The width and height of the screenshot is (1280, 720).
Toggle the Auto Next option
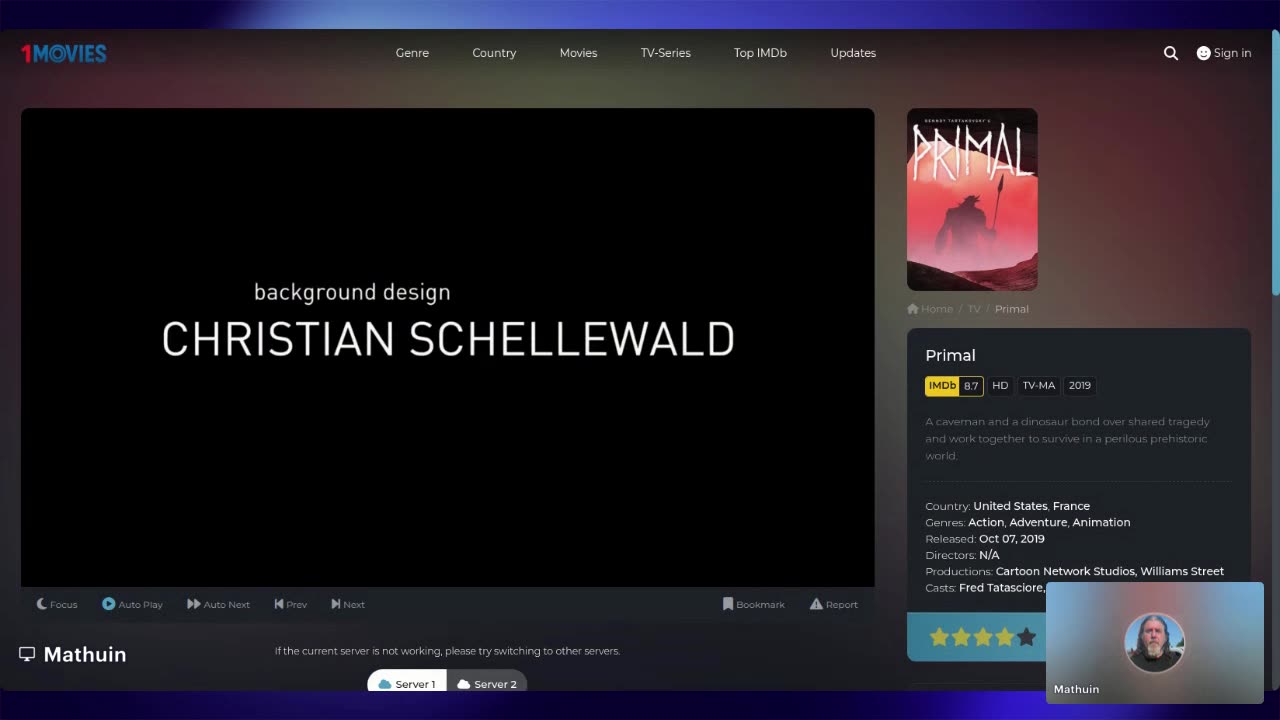tap(218, 604)
